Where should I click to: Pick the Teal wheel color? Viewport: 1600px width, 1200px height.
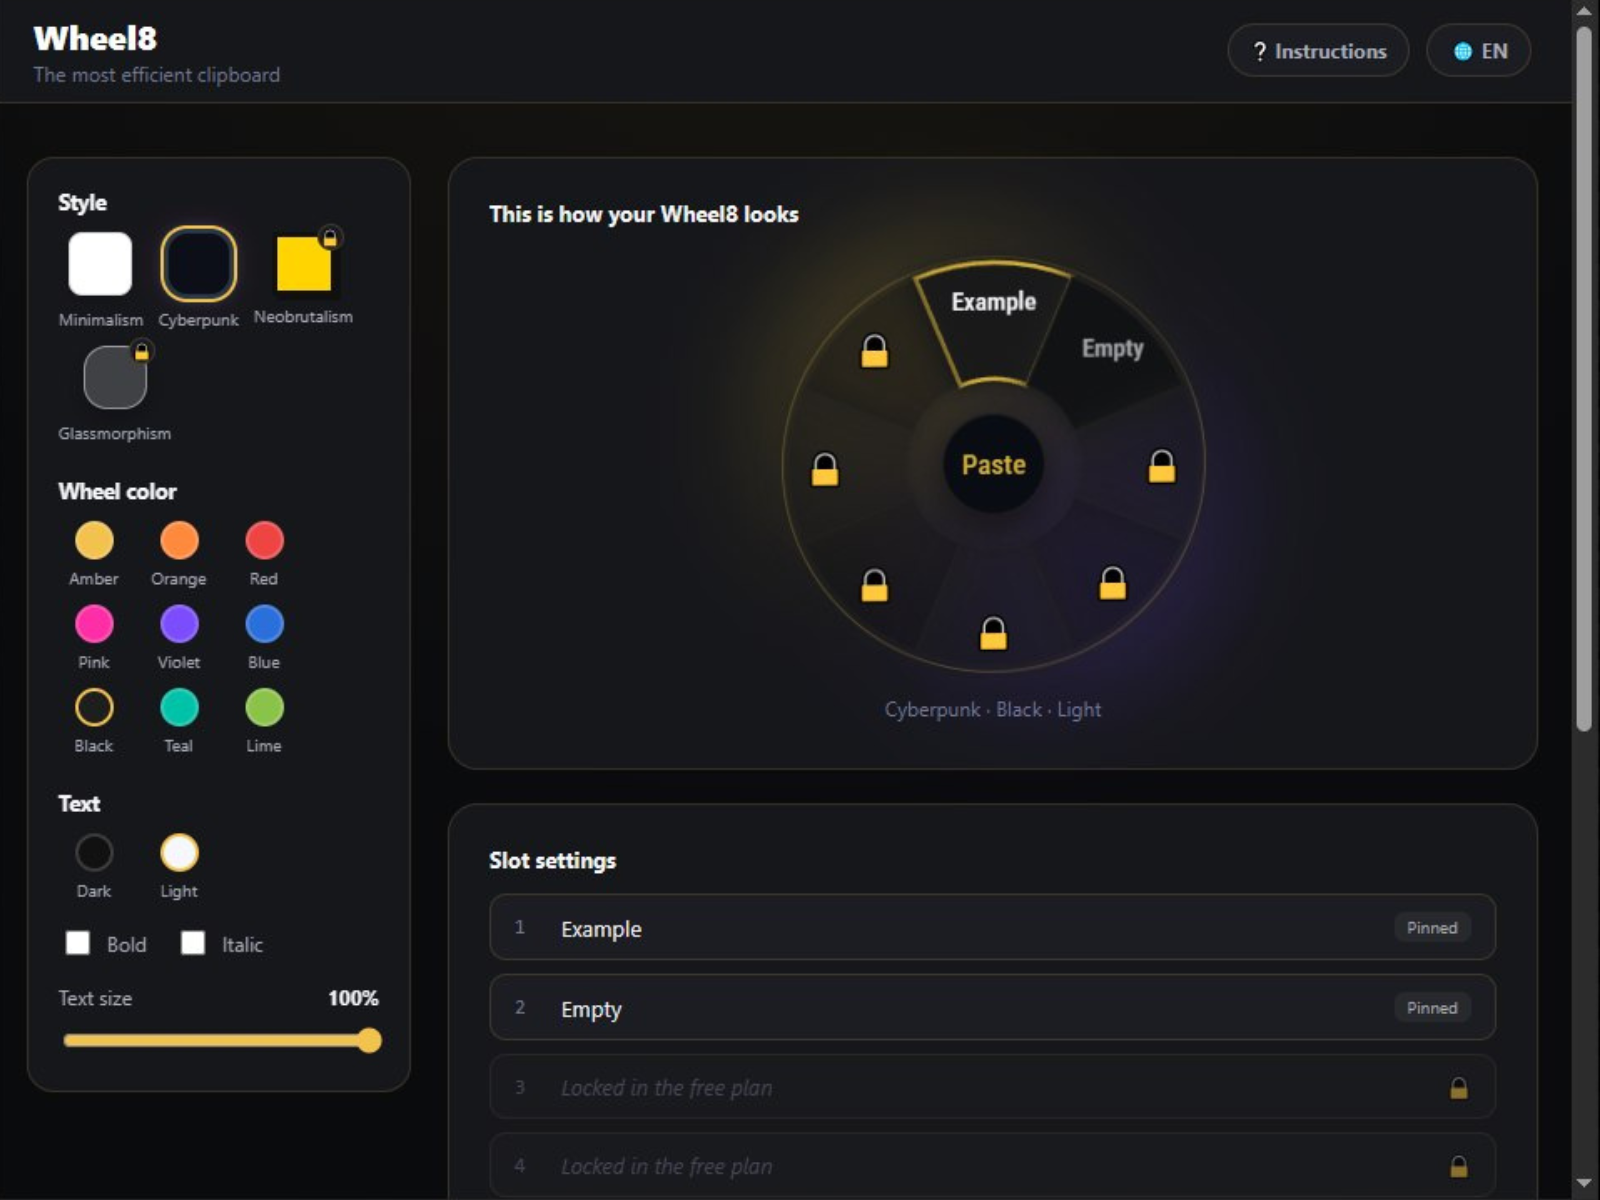pos(179,707)
